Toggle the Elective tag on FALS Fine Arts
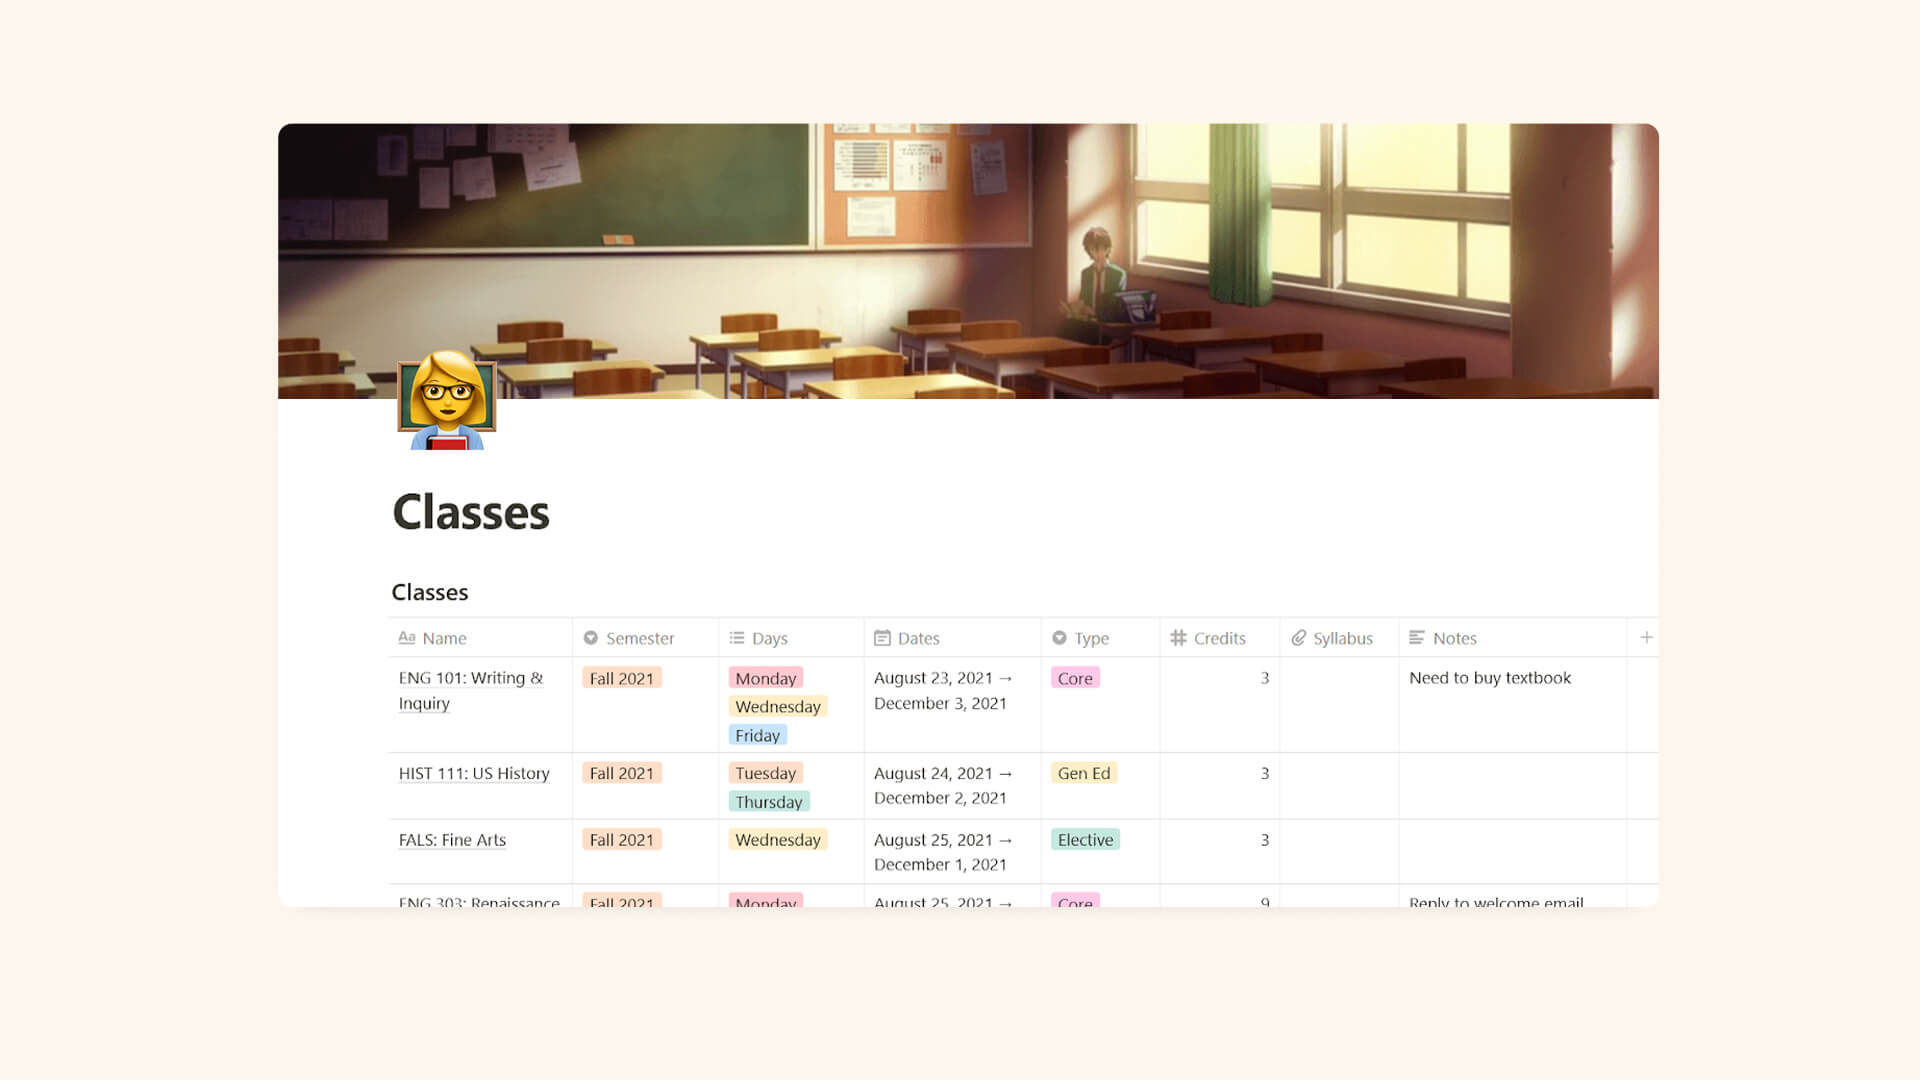Viewport: 1920px width, 1080px height. (1084, 840)
